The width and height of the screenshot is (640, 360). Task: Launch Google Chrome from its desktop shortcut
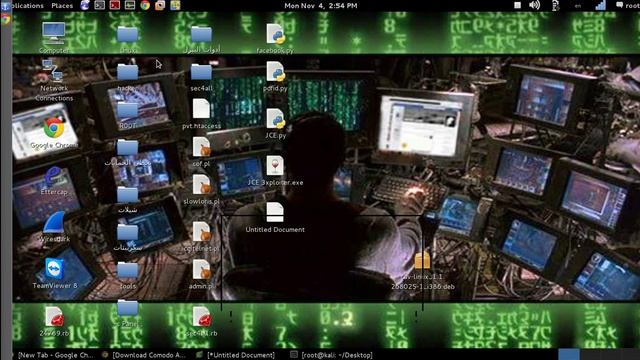(x=54, y=128)
